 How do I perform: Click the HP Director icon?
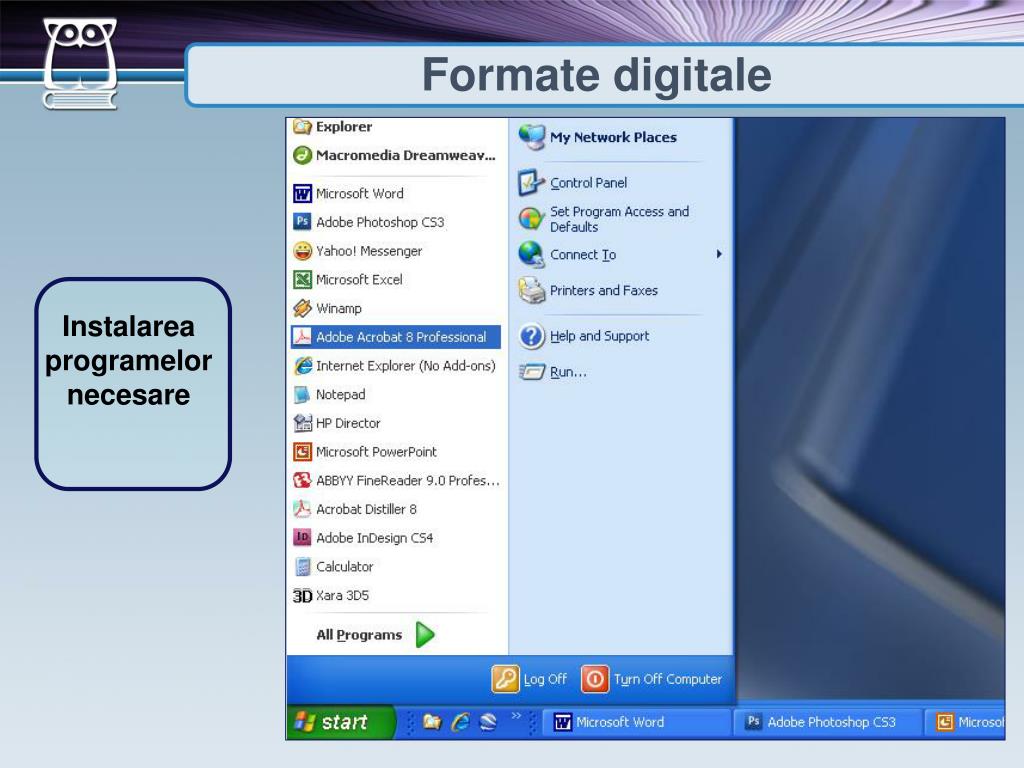pyautogui.click(x=302, y=423)
